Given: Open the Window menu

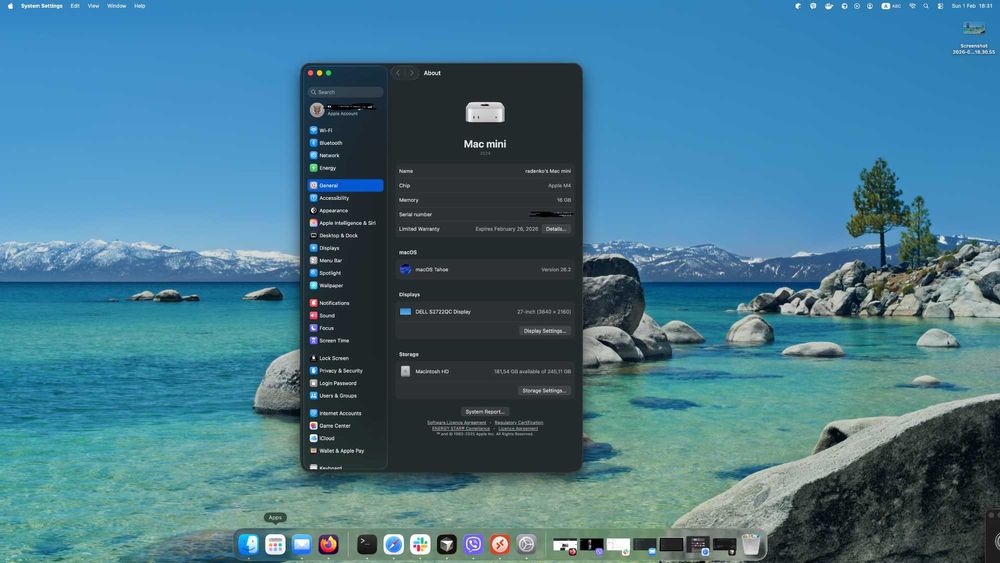Looking at the screenshot, I should pyautogui.click(x=117, y=6).
